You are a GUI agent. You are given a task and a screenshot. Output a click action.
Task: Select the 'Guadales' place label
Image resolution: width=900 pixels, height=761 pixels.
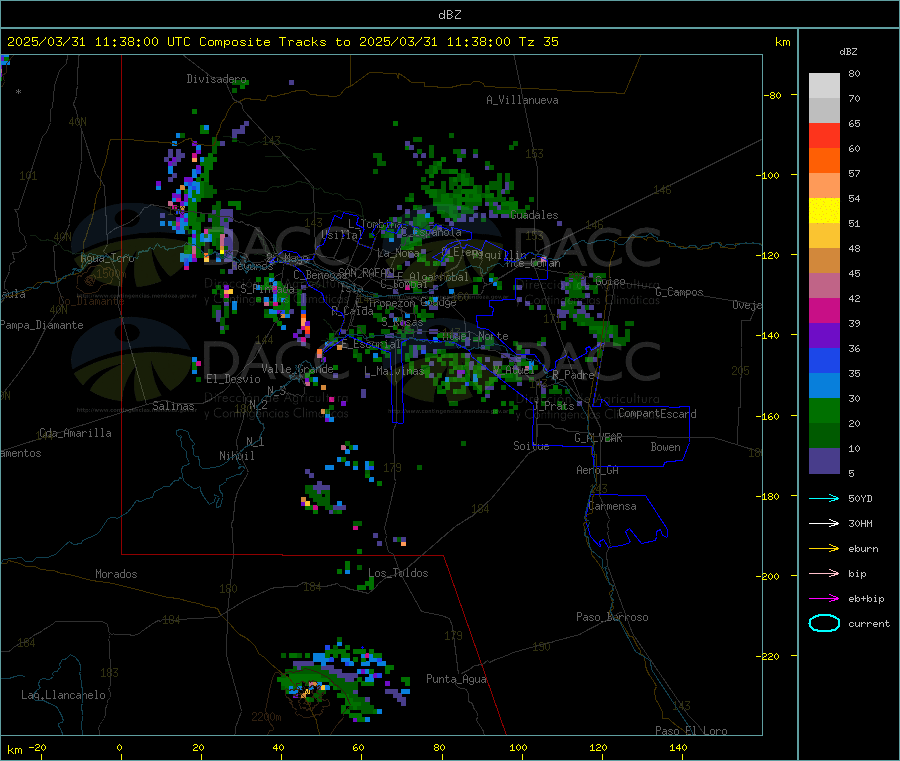click(534, 215)
